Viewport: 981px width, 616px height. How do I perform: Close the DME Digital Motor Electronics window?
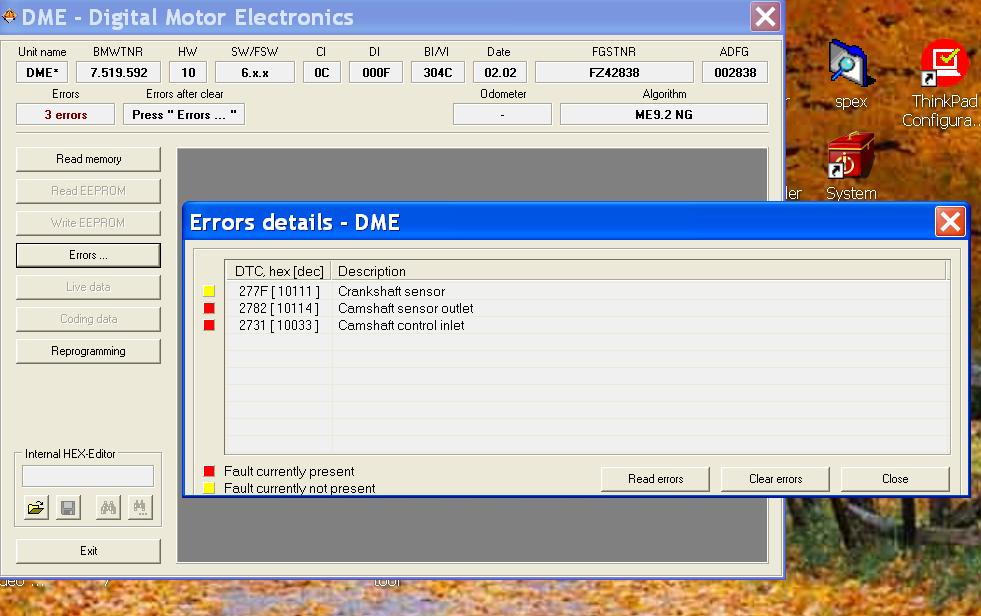point(765,17)
